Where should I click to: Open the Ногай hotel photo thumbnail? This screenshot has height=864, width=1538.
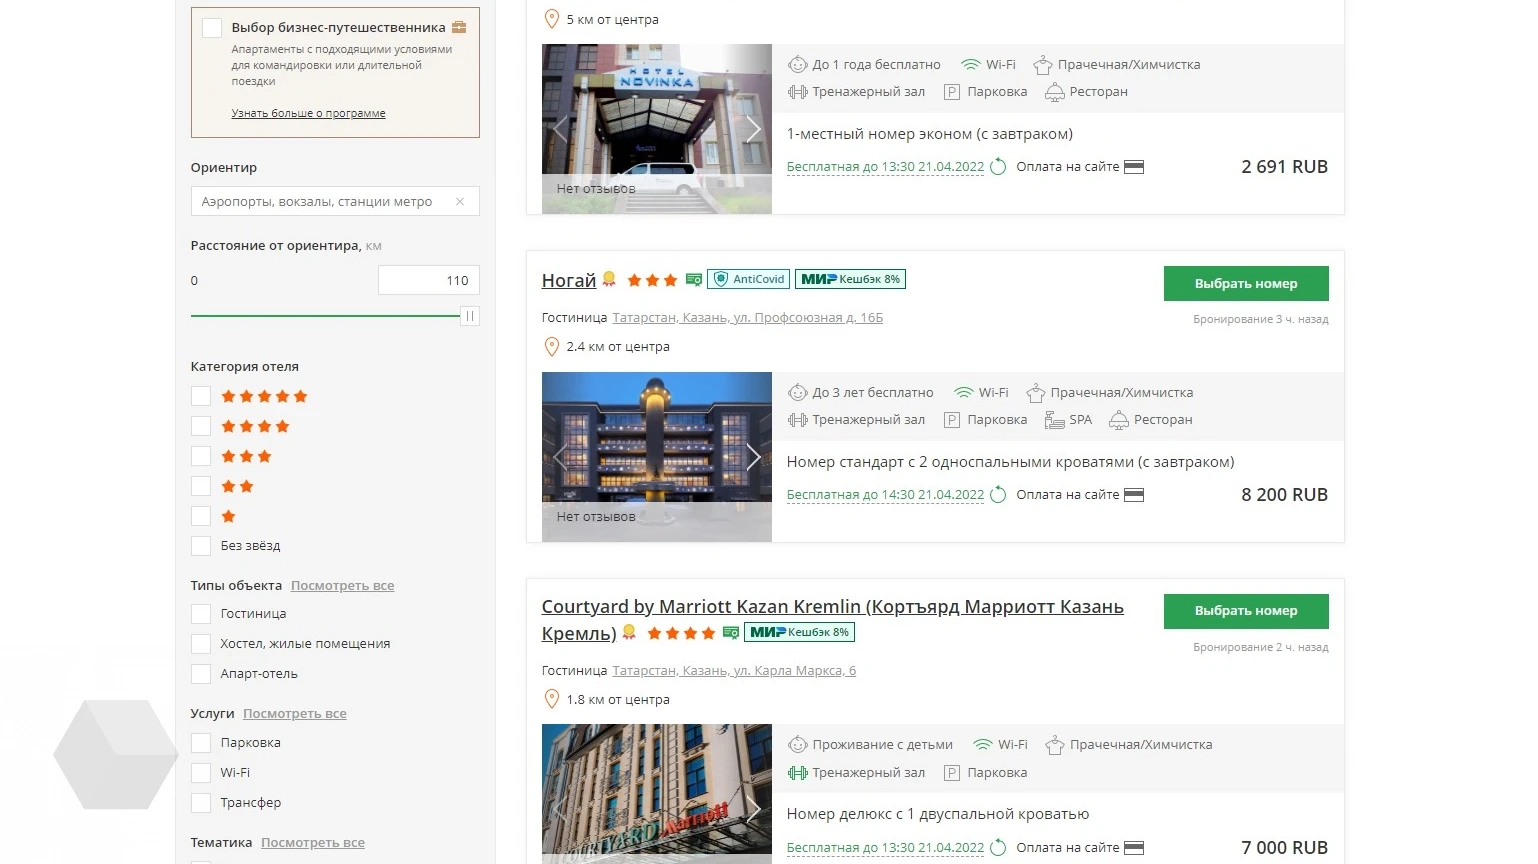[656, 457]
